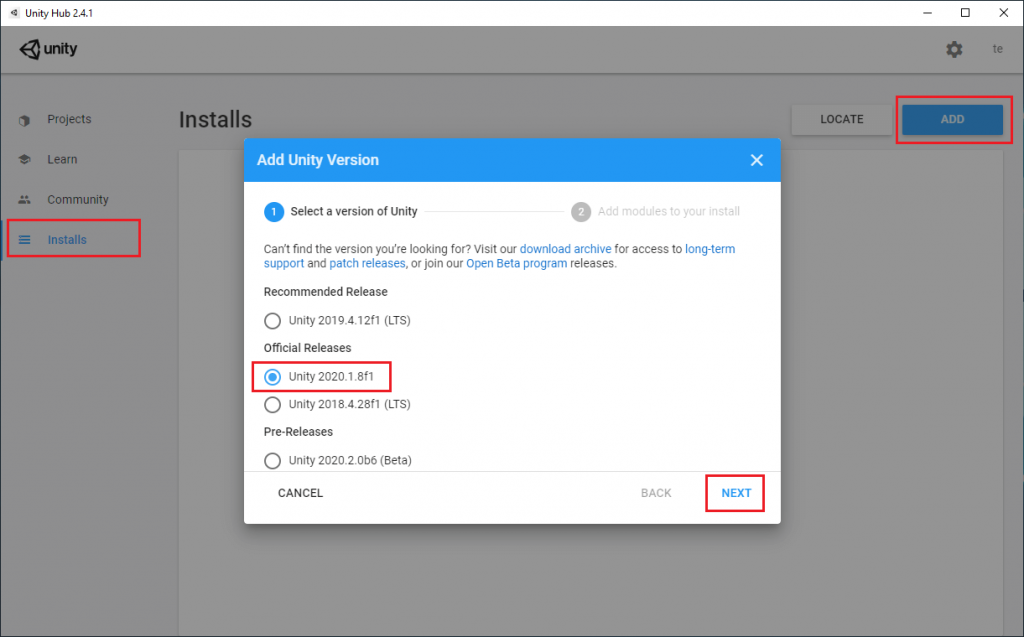Click the blue ADD button

click(x=952, y=120)
